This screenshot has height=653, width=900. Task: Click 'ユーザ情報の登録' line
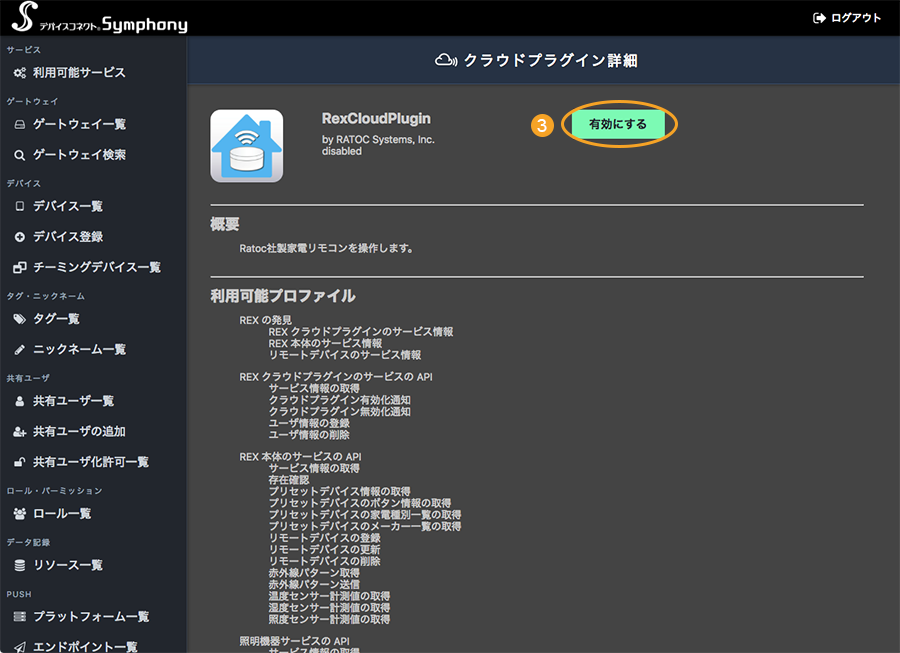[x=309, y=423]
